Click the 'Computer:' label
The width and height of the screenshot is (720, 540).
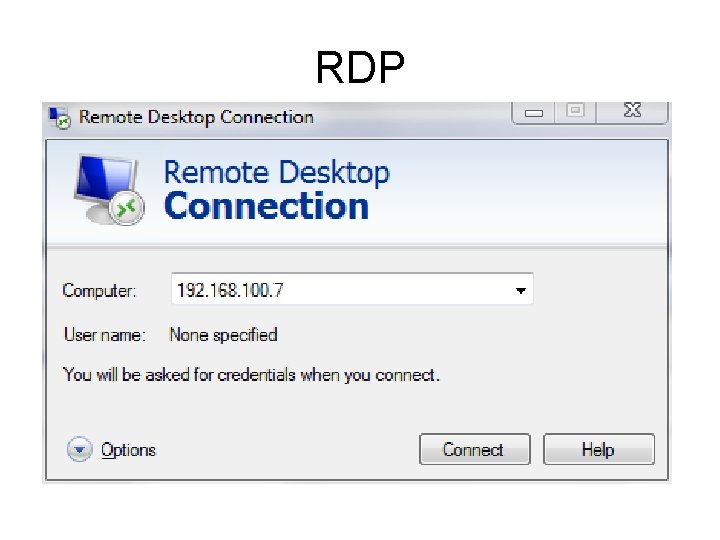coord(99,291)
